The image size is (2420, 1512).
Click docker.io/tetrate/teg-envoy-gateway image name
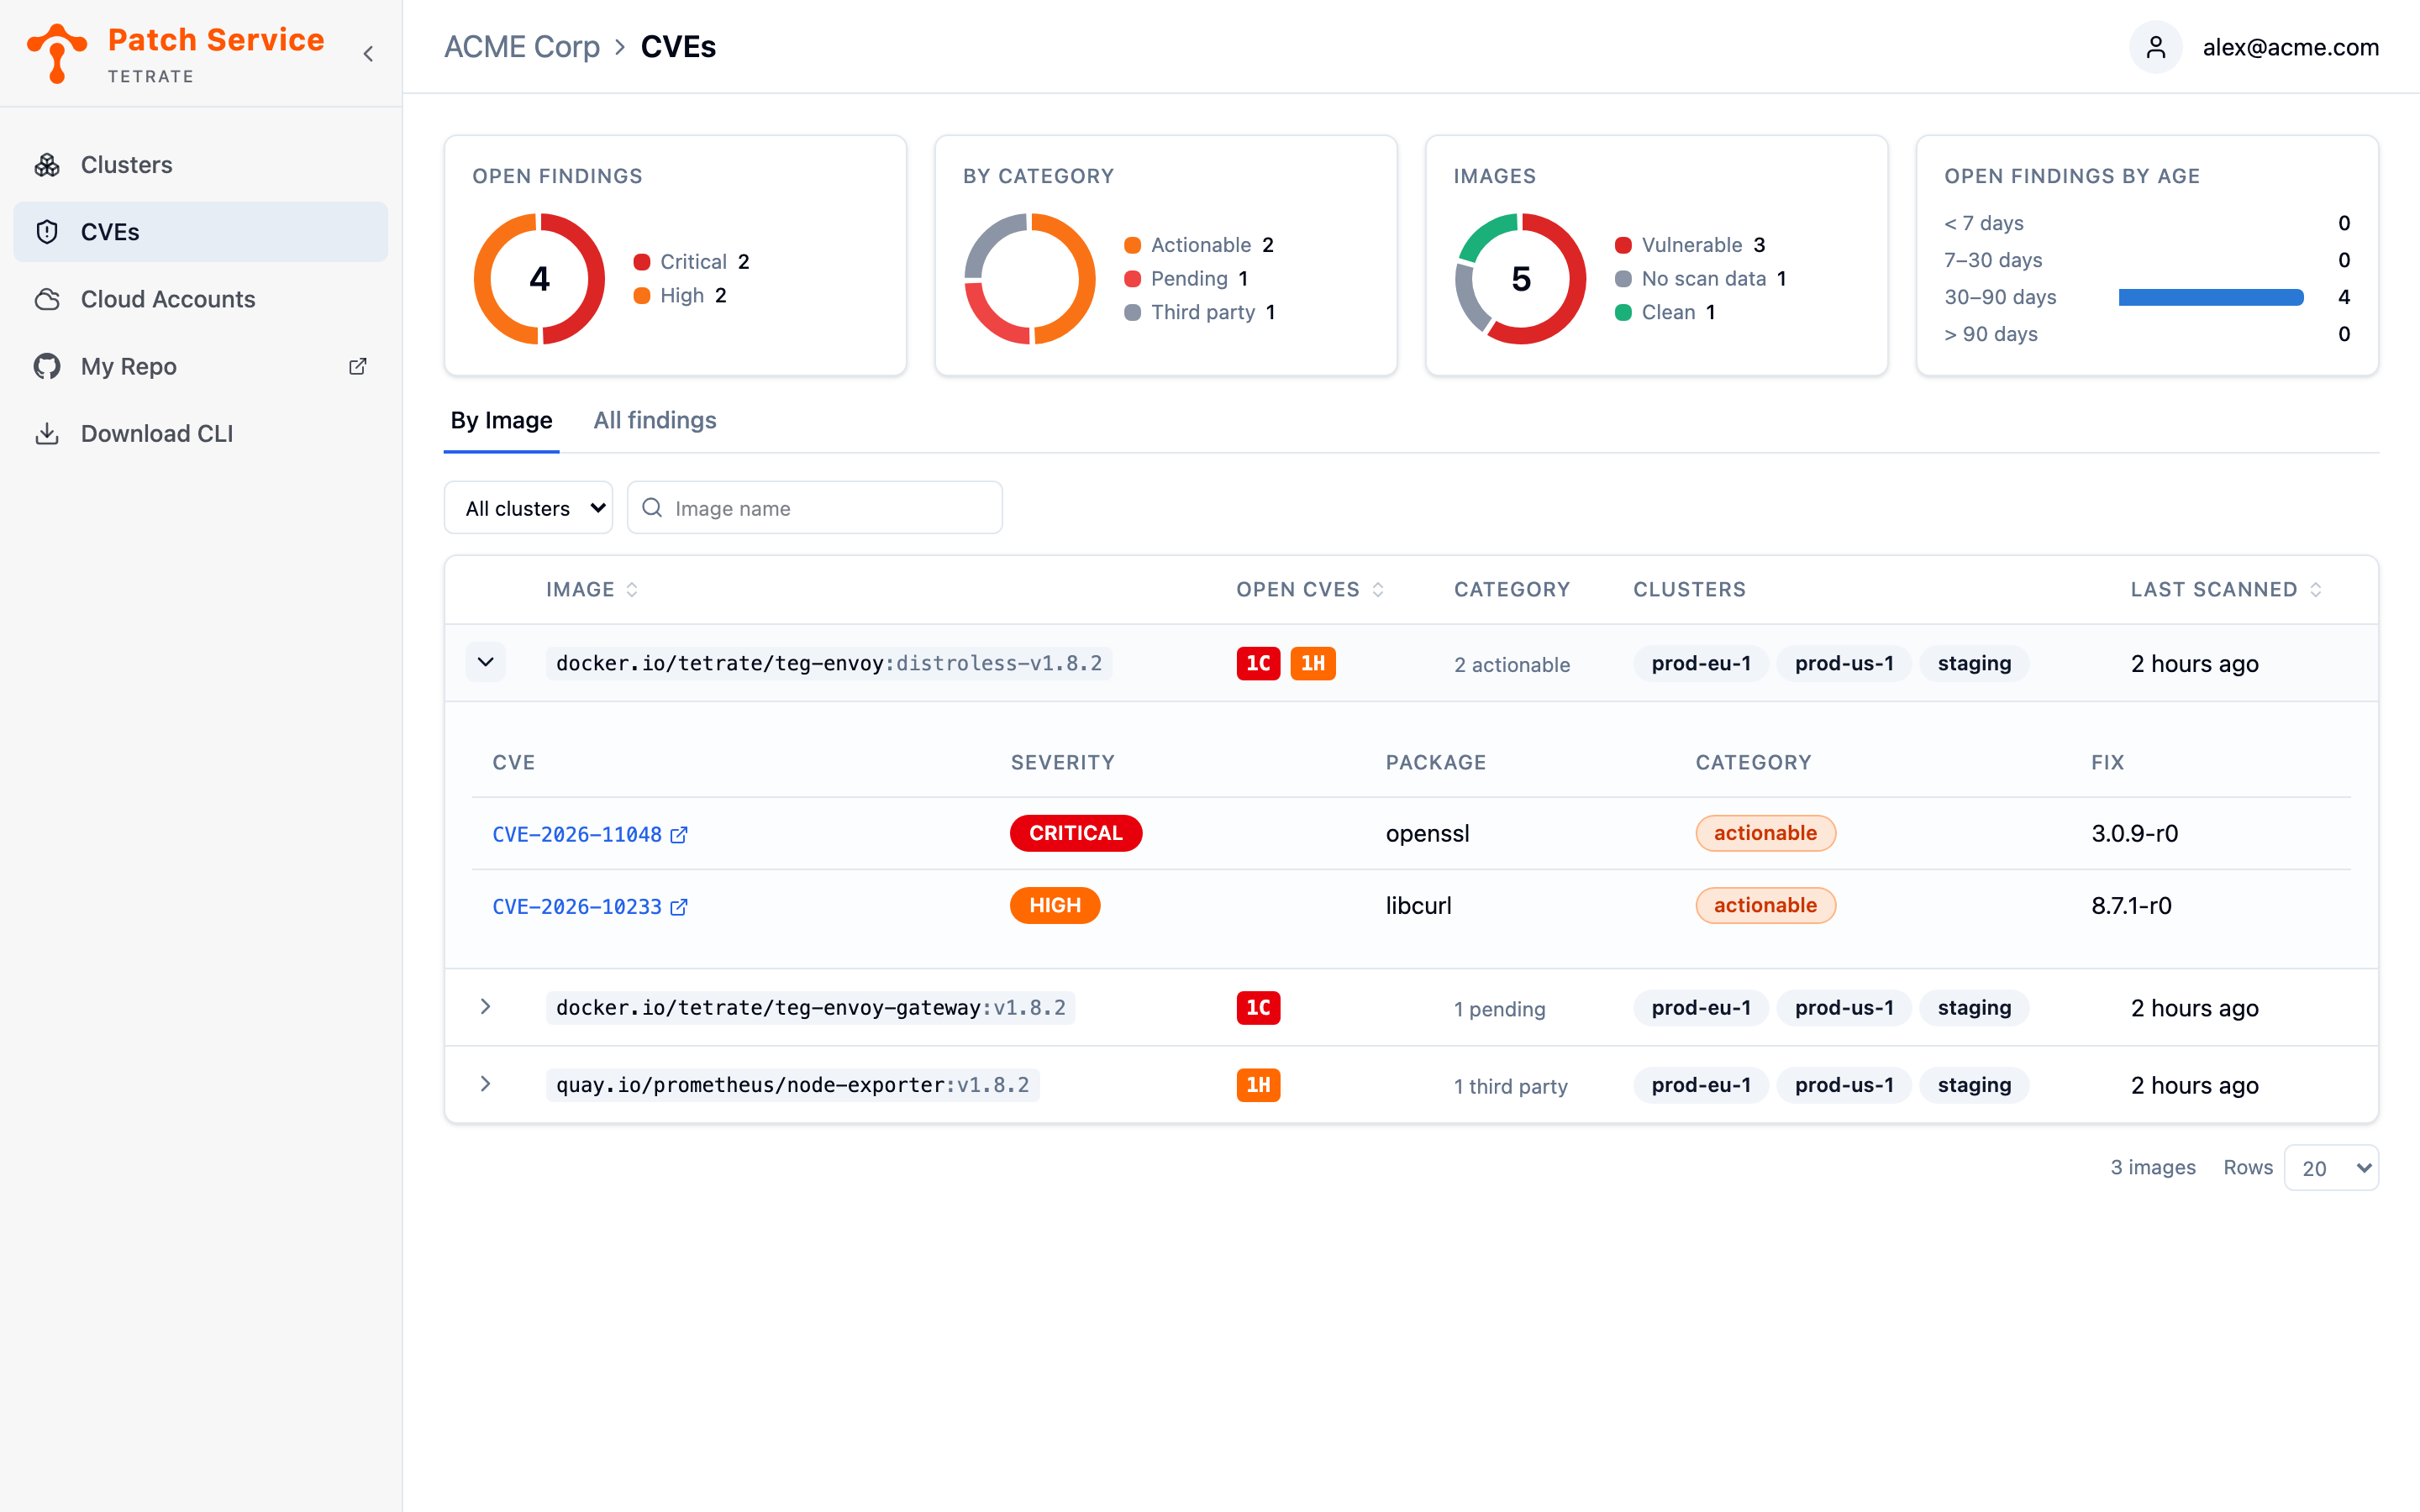pyautogui.click(x=810, y=1007)
